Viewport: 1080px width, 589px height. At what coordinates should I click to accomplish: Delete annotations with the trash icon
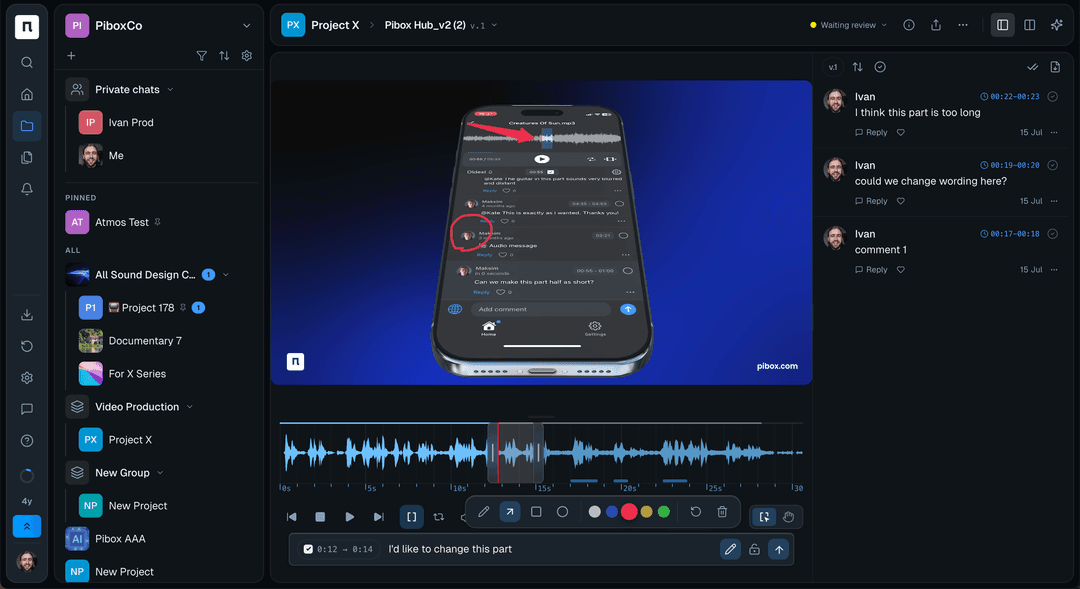tap(722, 512)
